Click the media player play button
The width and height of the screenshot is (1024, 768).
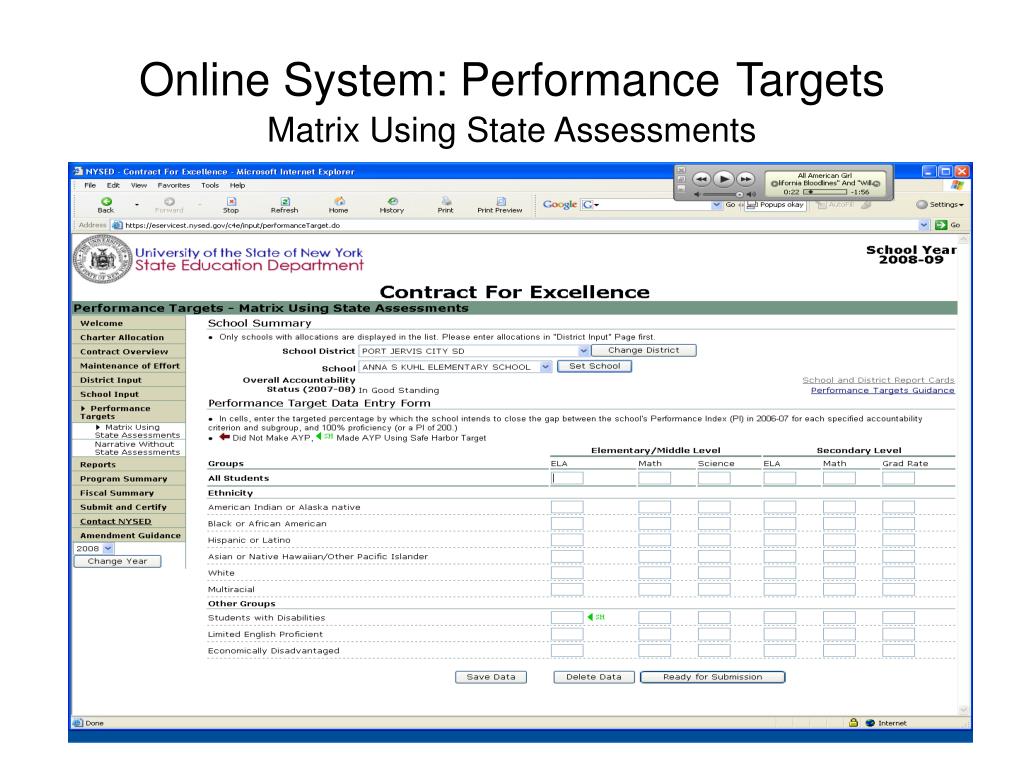[x=723, y=178]
